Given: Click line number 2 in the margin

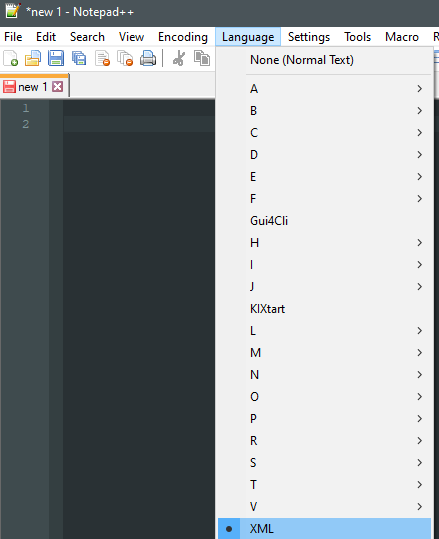Looking at the screenshot, I should tap(26, 124).
